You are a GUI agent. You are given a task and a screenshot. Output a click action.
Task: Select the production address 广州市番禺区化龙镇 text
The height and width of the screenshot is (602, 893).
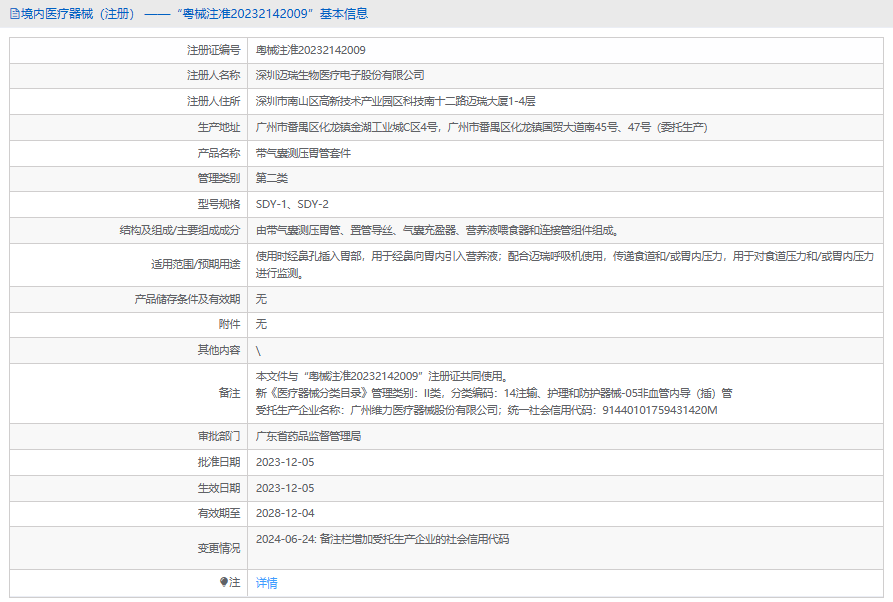(x=304, y=127)
